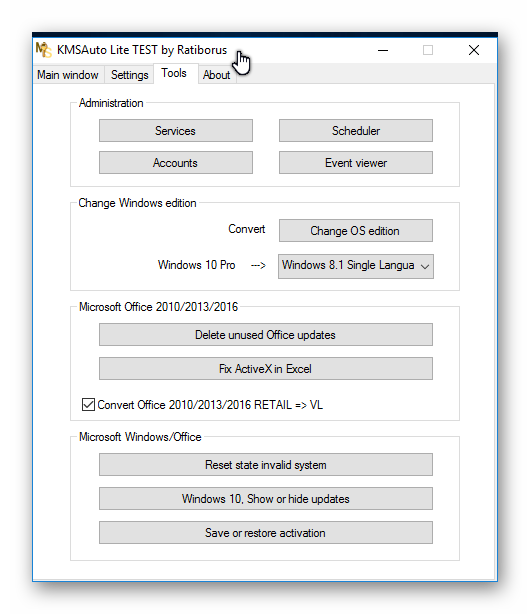Screen dimensions: 530x614
Task: Click the KMSAuto app icon in title bar
Action: point(43,50)
